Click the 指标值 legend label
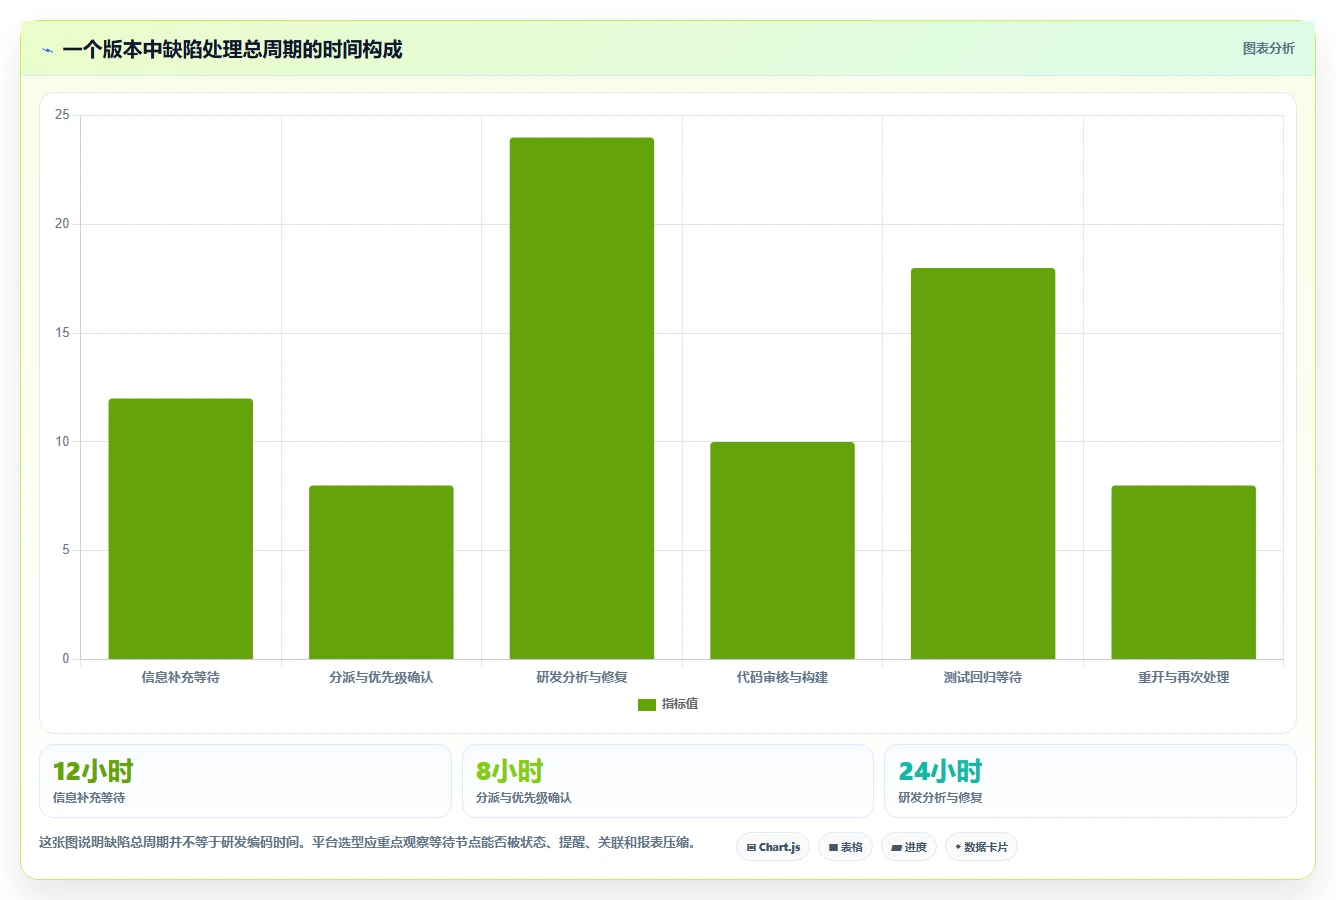The width and height of the screenshot is (1336, 900). point(680,704)
